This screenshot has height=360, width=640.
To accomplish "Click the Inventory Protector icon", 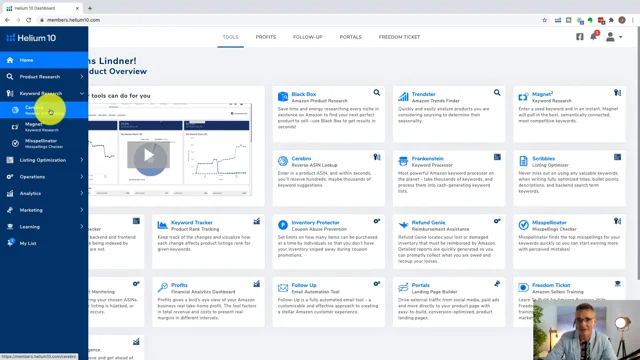I will click(282, 225).
